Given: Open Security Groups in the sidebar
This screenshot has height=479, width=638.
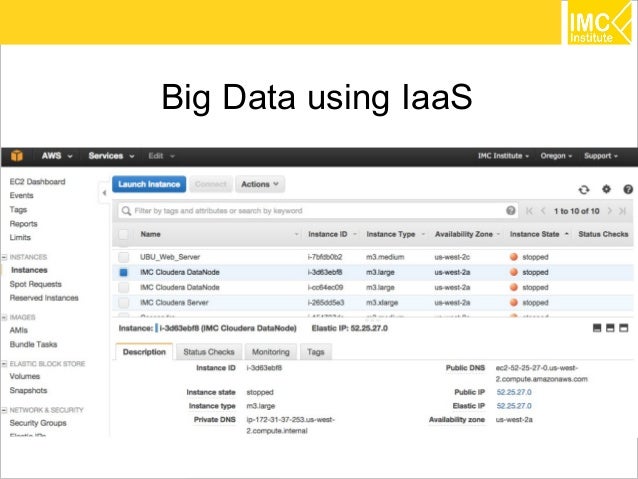Looking at the screenshot, I should point(38,423).
